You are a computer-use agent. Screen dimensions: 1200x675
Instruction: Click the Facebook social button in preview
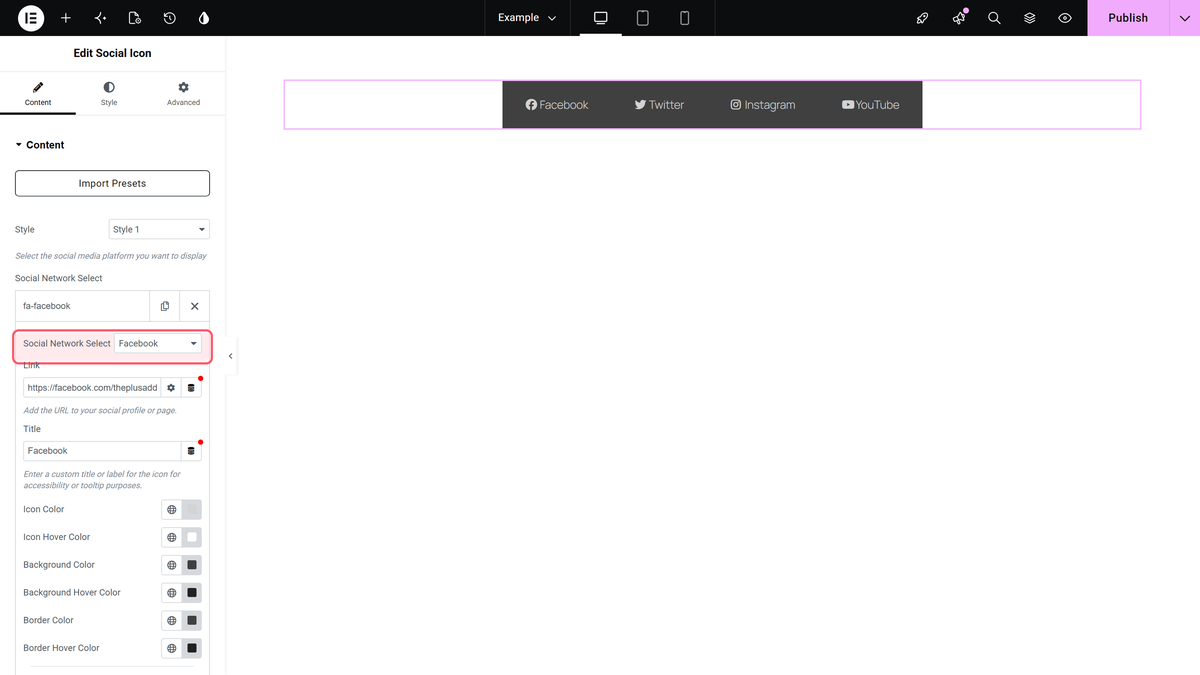[x=557, y=105]
